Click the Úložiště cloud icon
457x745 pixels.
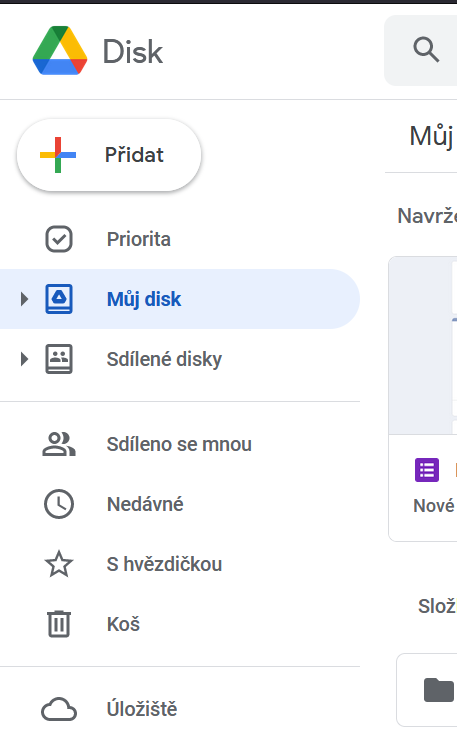(x=59, y=709)
